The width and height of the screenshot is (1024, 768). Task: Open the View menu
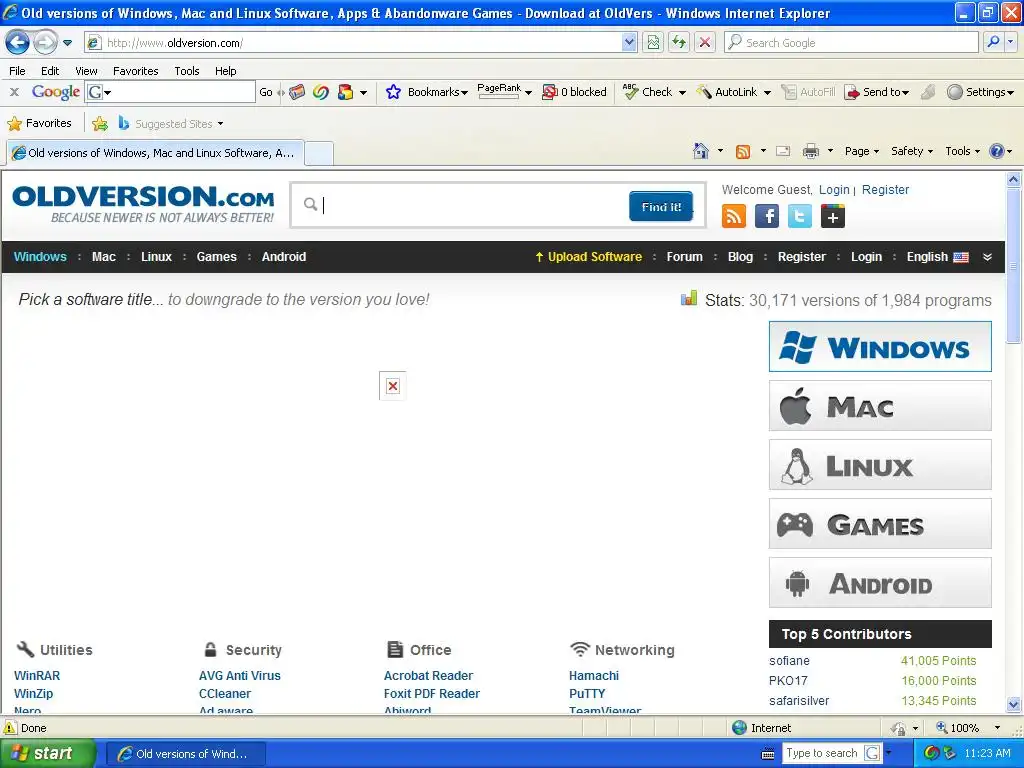pyautogui.click(x=86, y=71)
